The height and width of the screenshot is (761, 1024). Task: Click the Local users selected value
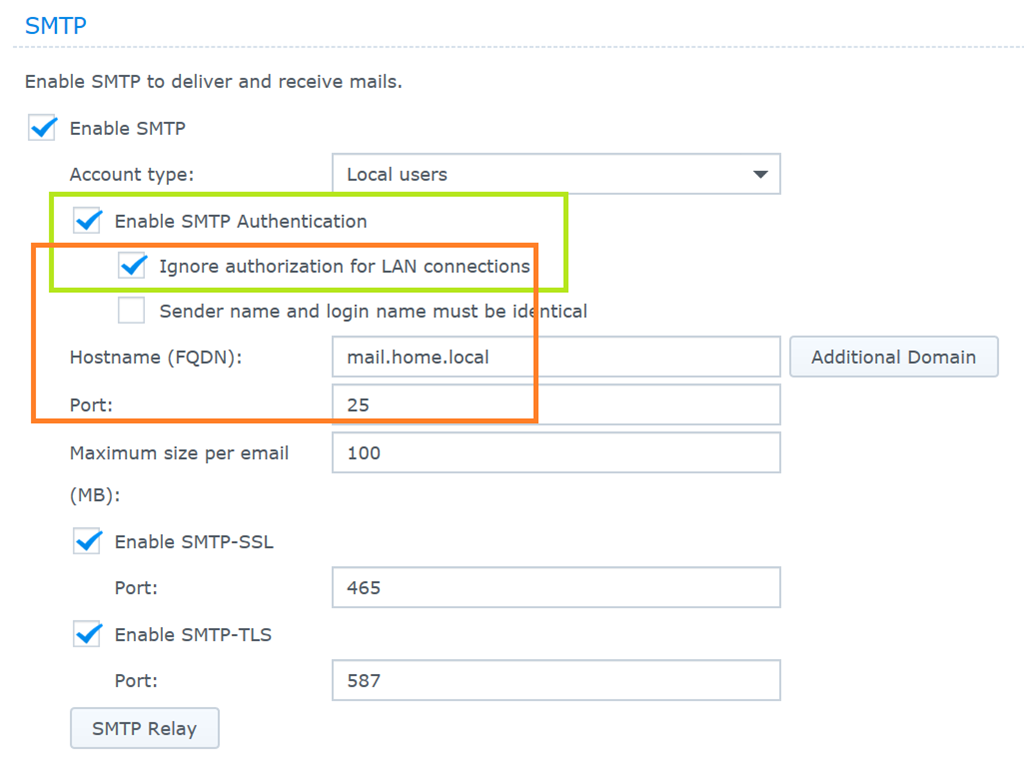coord(397,174)
